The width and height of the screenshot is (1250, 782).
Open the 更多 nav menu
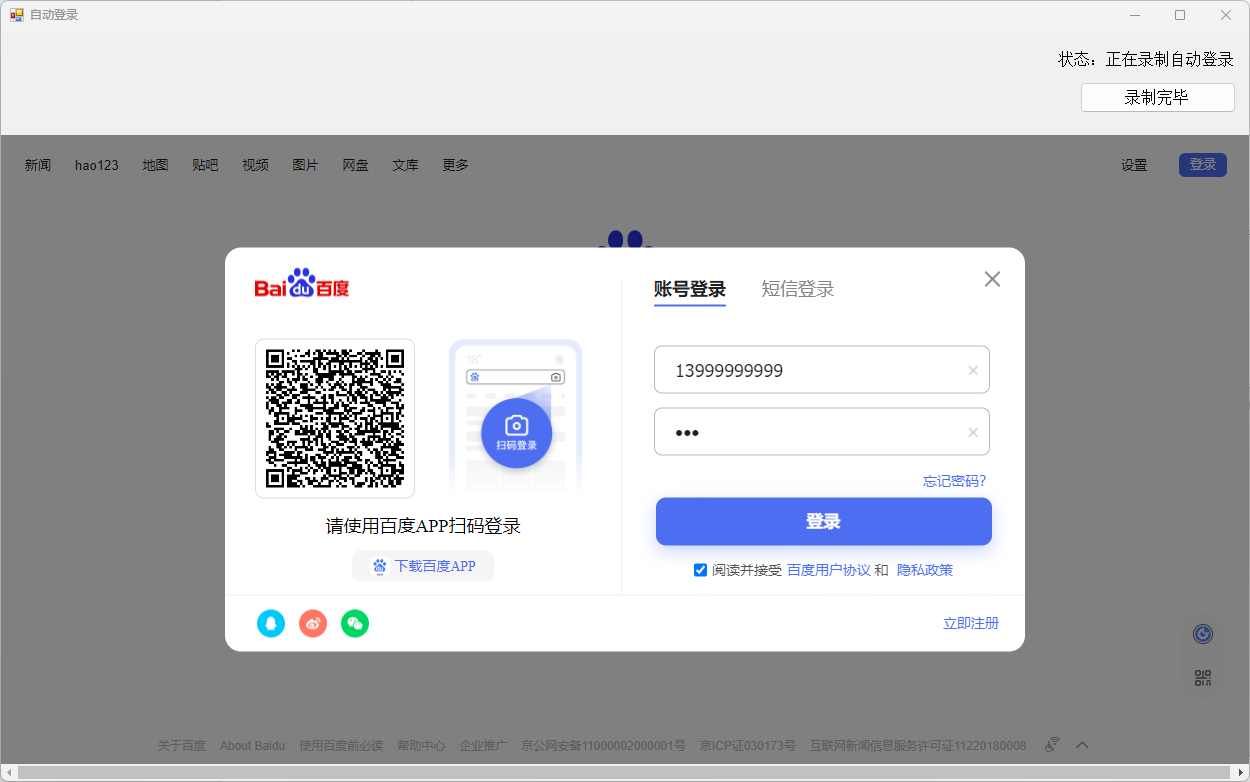[x=455, y=165]
